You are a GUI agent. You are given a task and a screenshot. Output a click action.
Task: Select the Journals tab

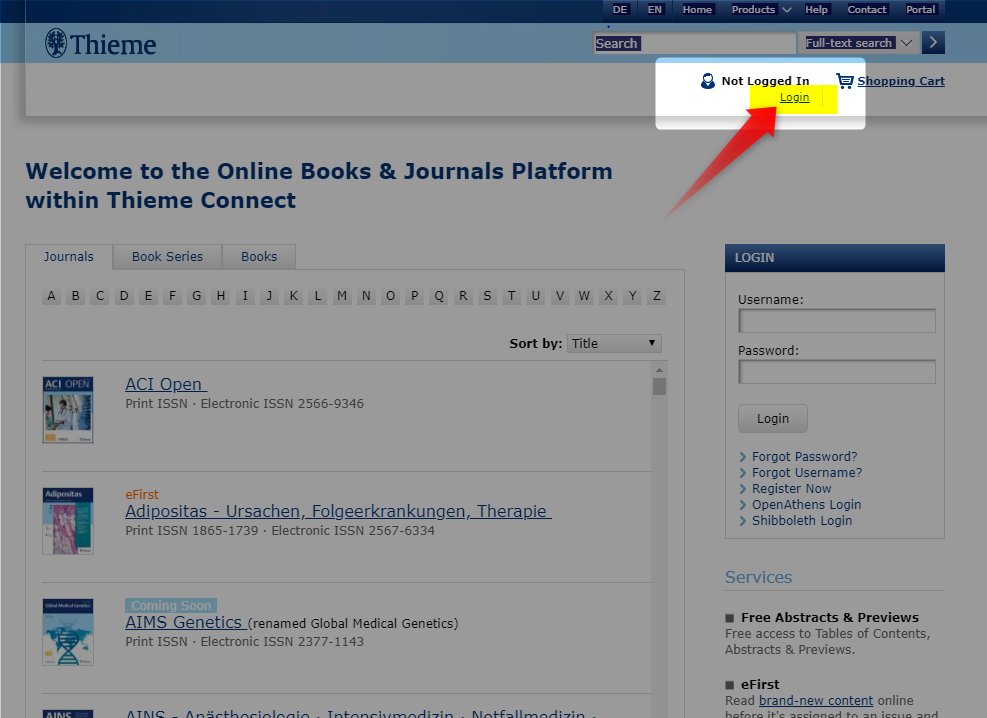(69, 257)
